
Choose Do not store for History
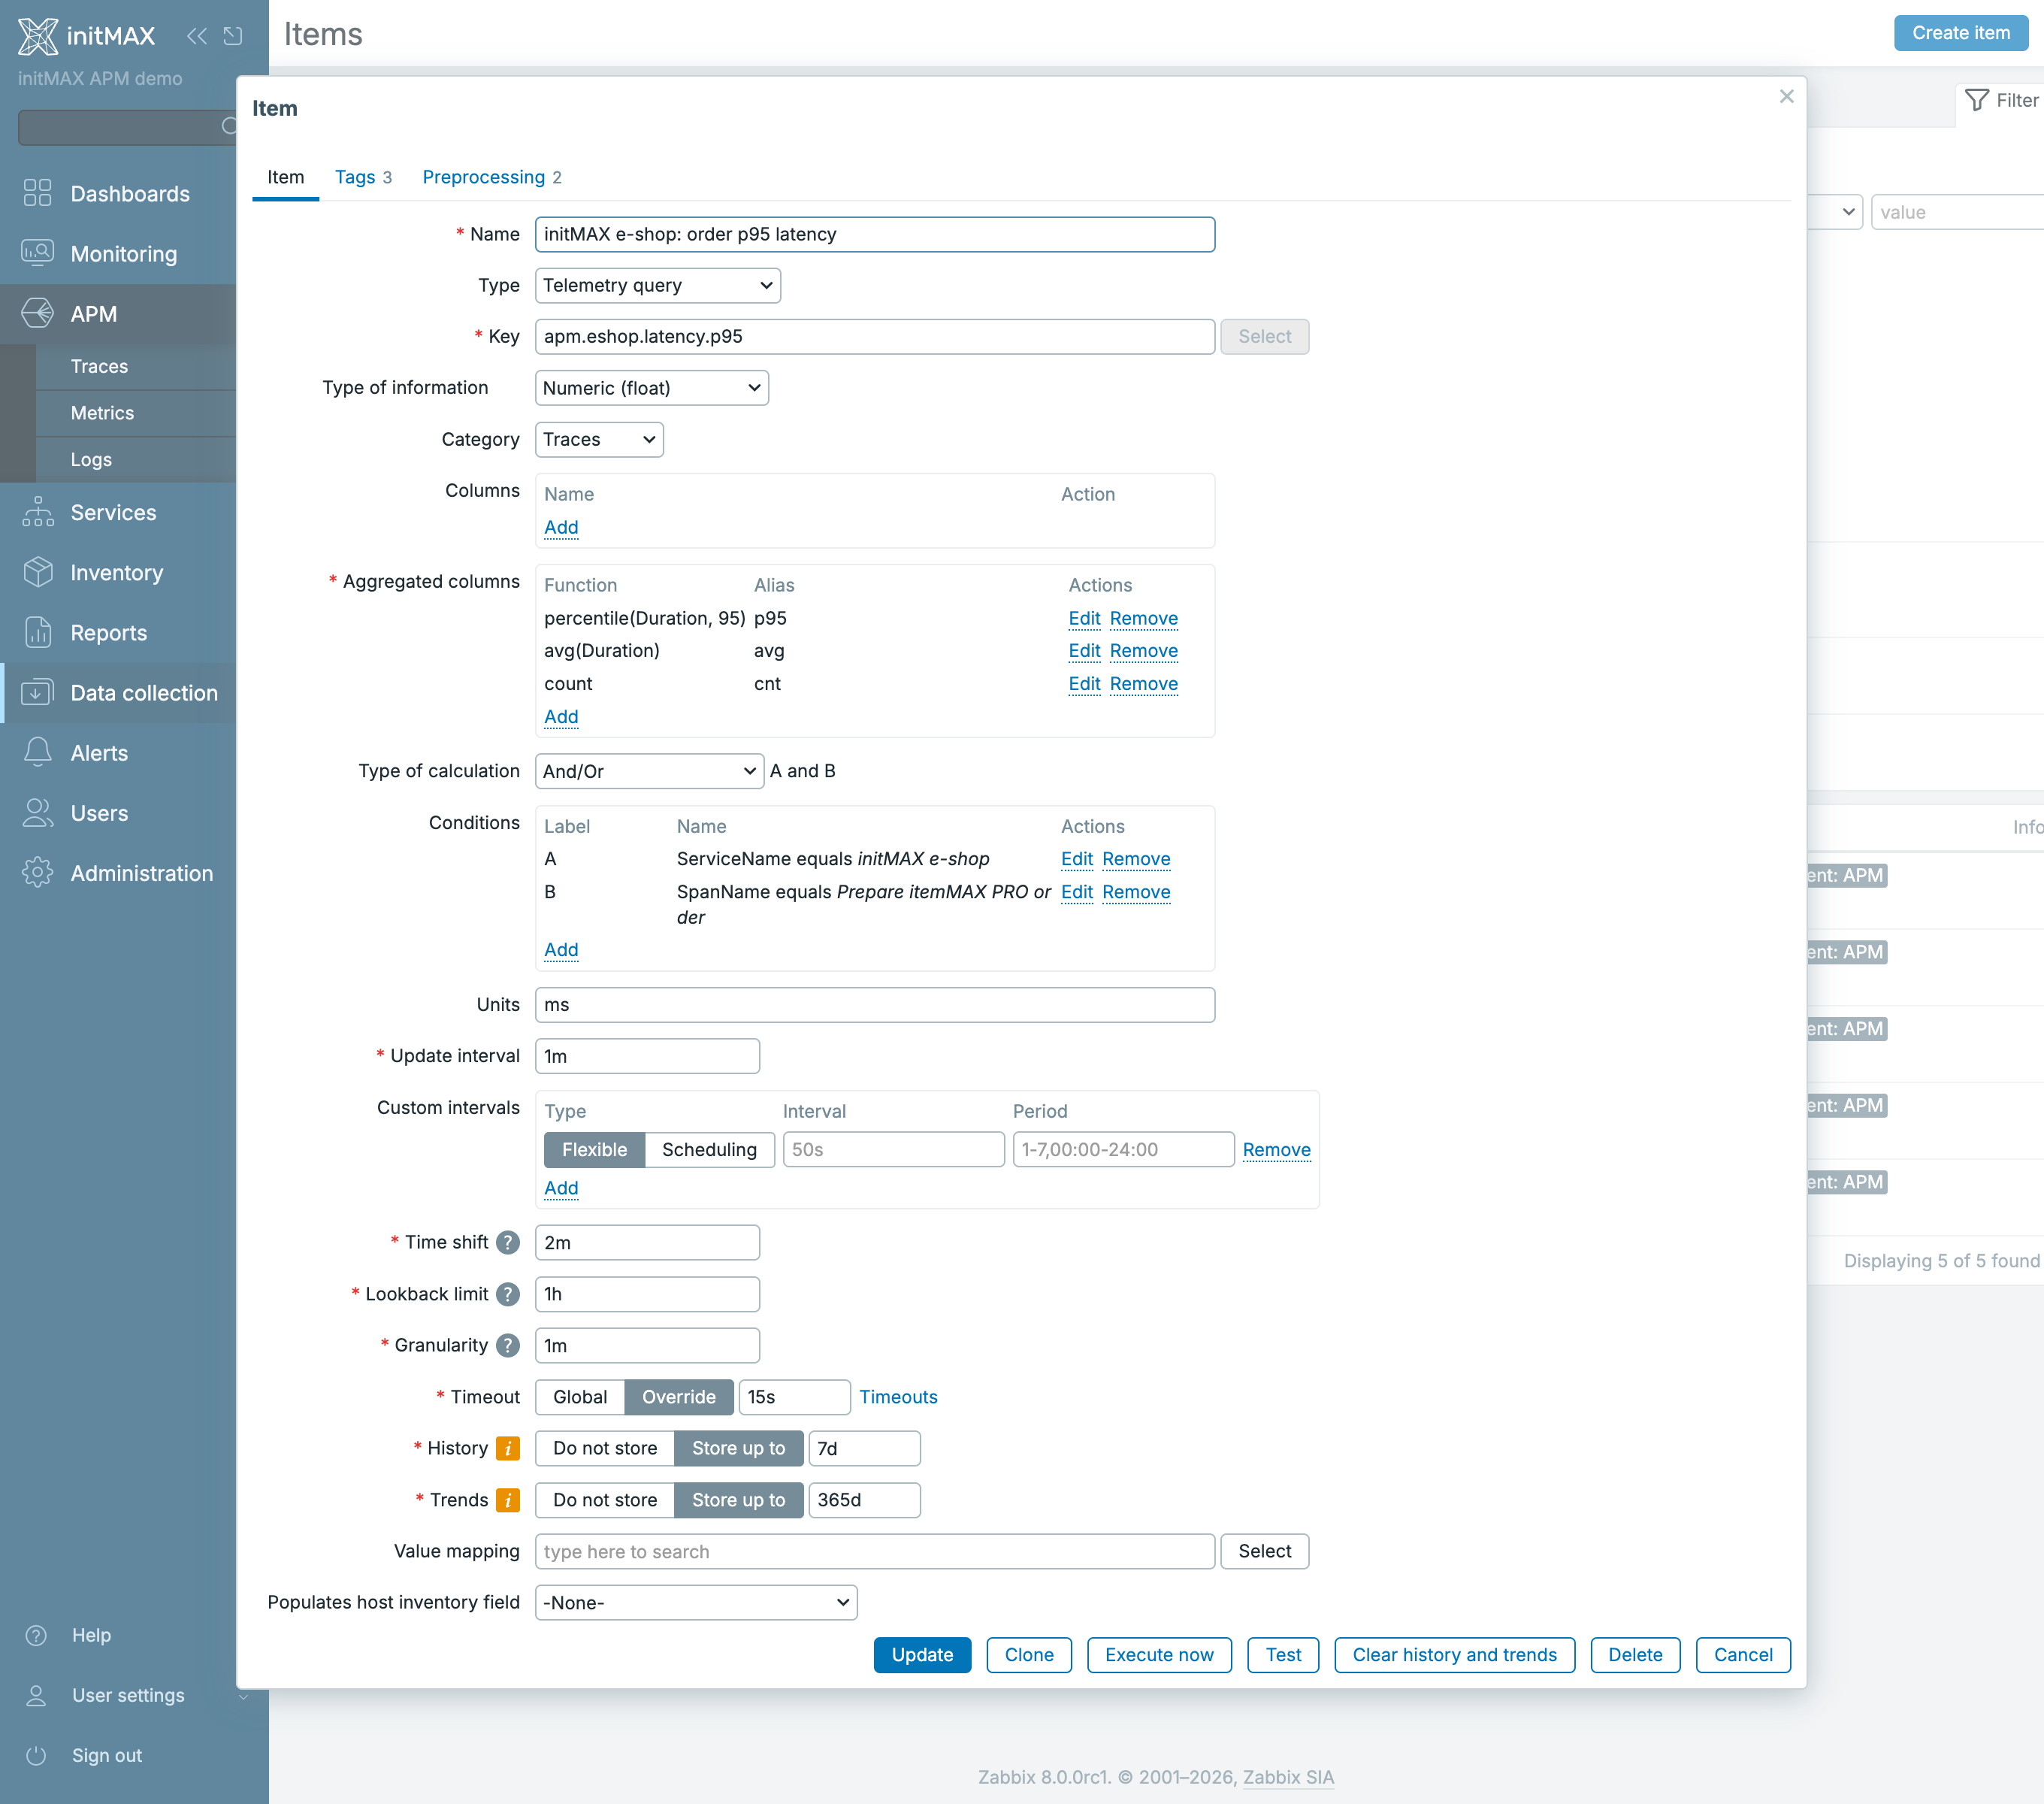coord(605,1448)
